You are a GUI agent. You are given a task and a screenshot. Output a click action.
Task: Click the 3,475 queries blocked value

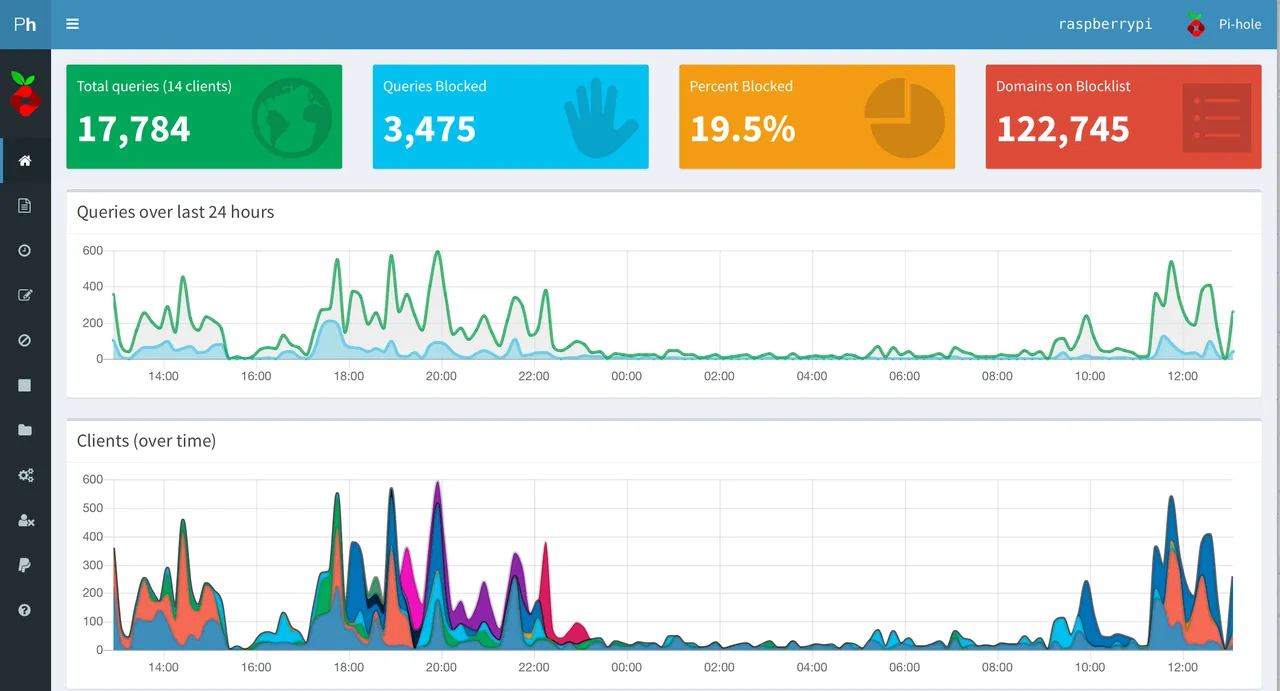click(429, 129)
